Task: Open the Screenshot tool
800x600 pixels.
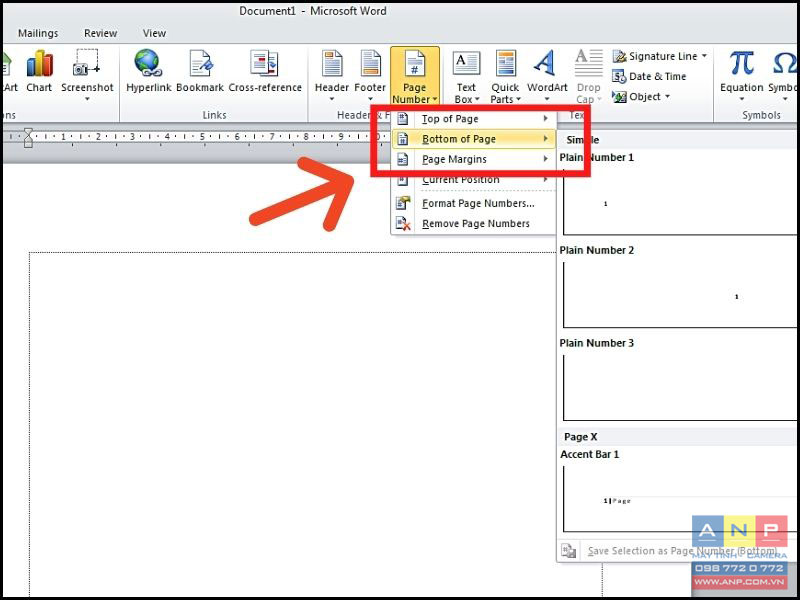Action: click(x=87, y=74)
